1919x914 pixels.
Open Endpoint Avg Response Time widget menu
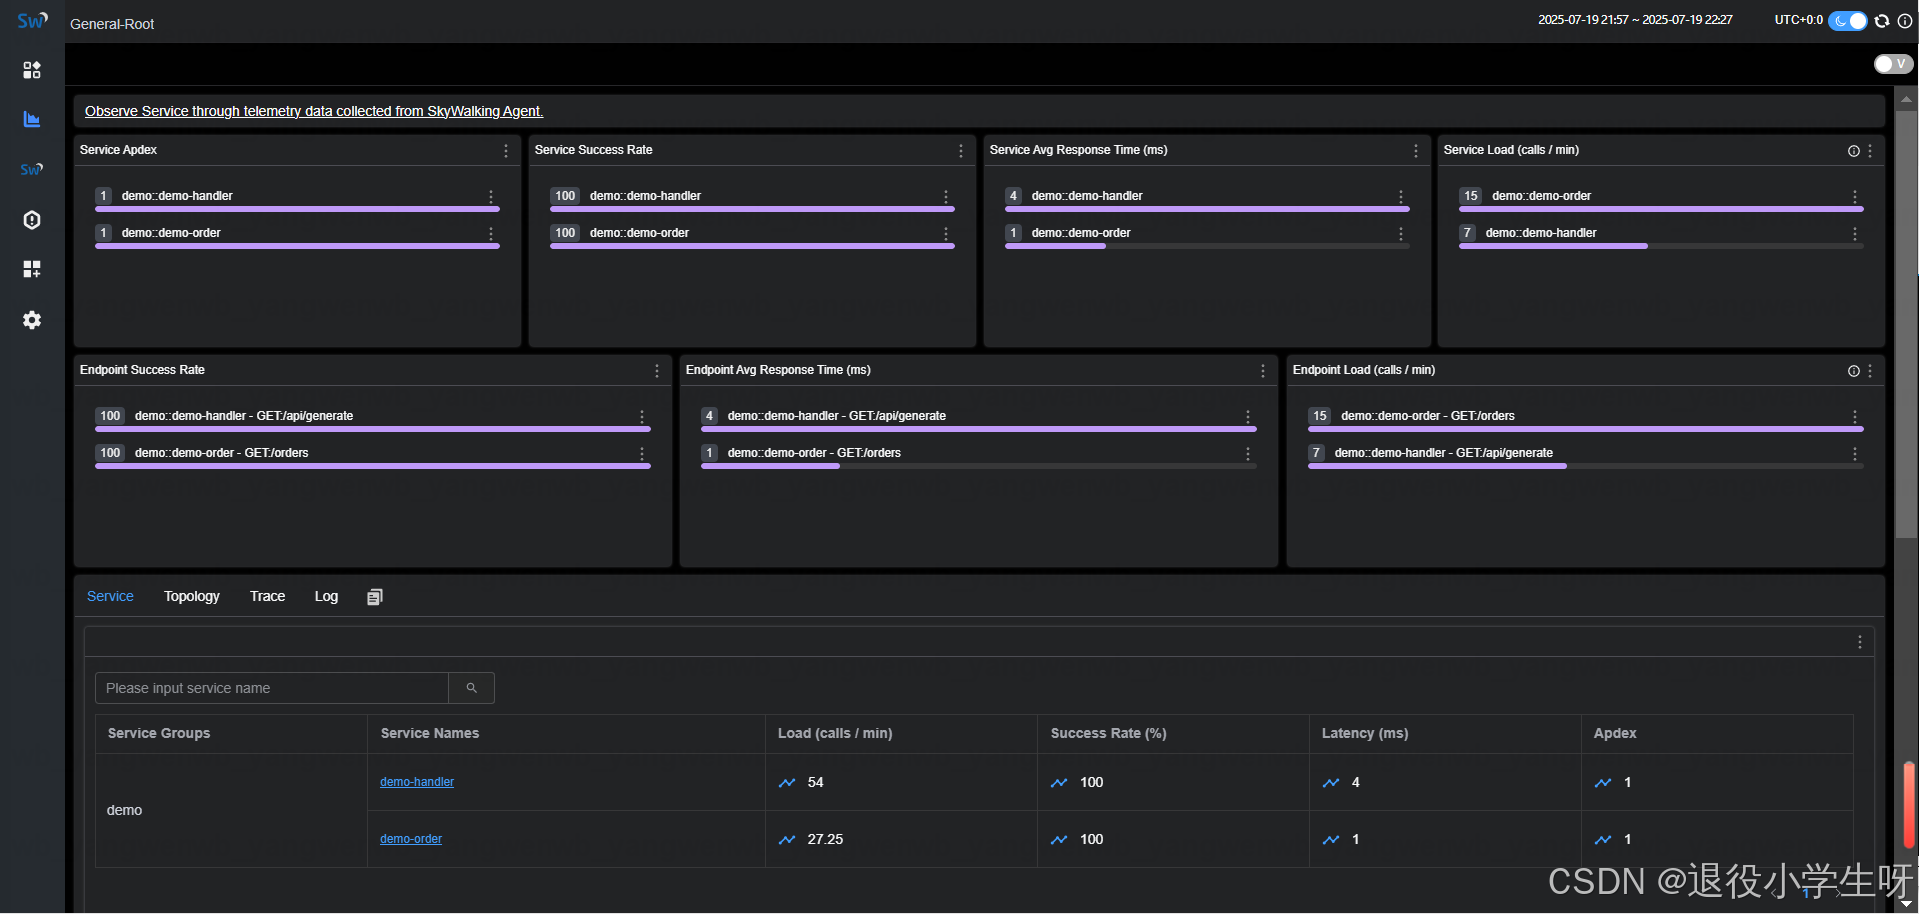(x=1263, y=371)
